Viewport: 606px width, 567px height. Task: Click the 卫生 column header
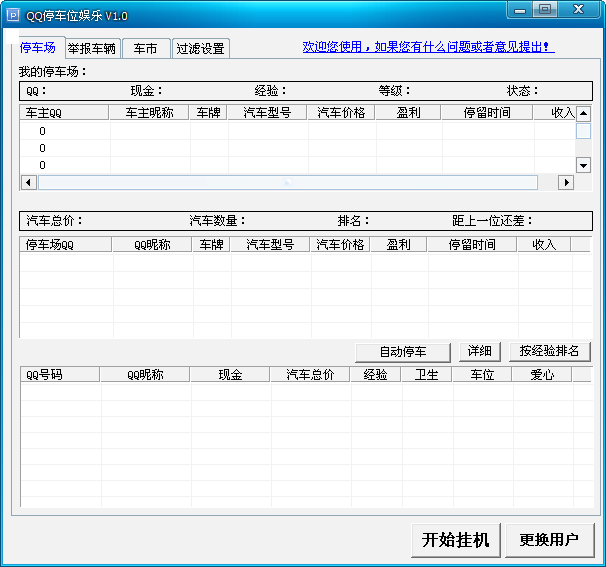427,374
